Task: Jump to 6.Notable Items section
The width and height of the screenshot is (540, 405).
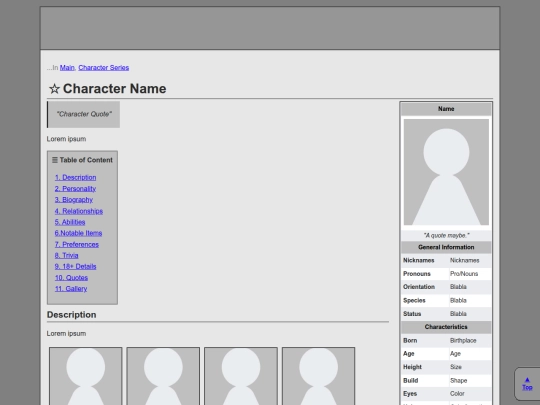Action: tap(78, 233)
